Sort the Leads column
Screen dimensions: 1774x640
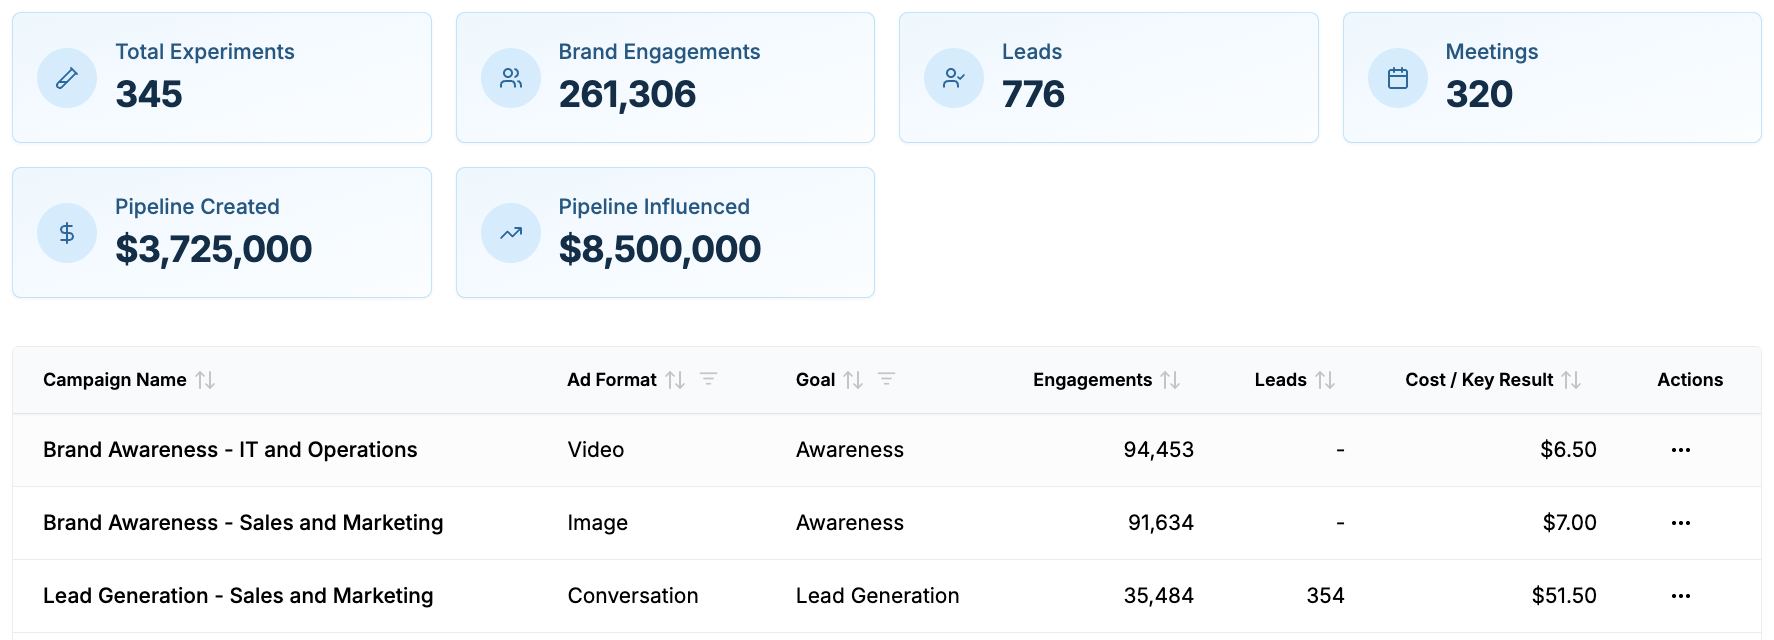pyautogui.click(x=1325, y=380)
